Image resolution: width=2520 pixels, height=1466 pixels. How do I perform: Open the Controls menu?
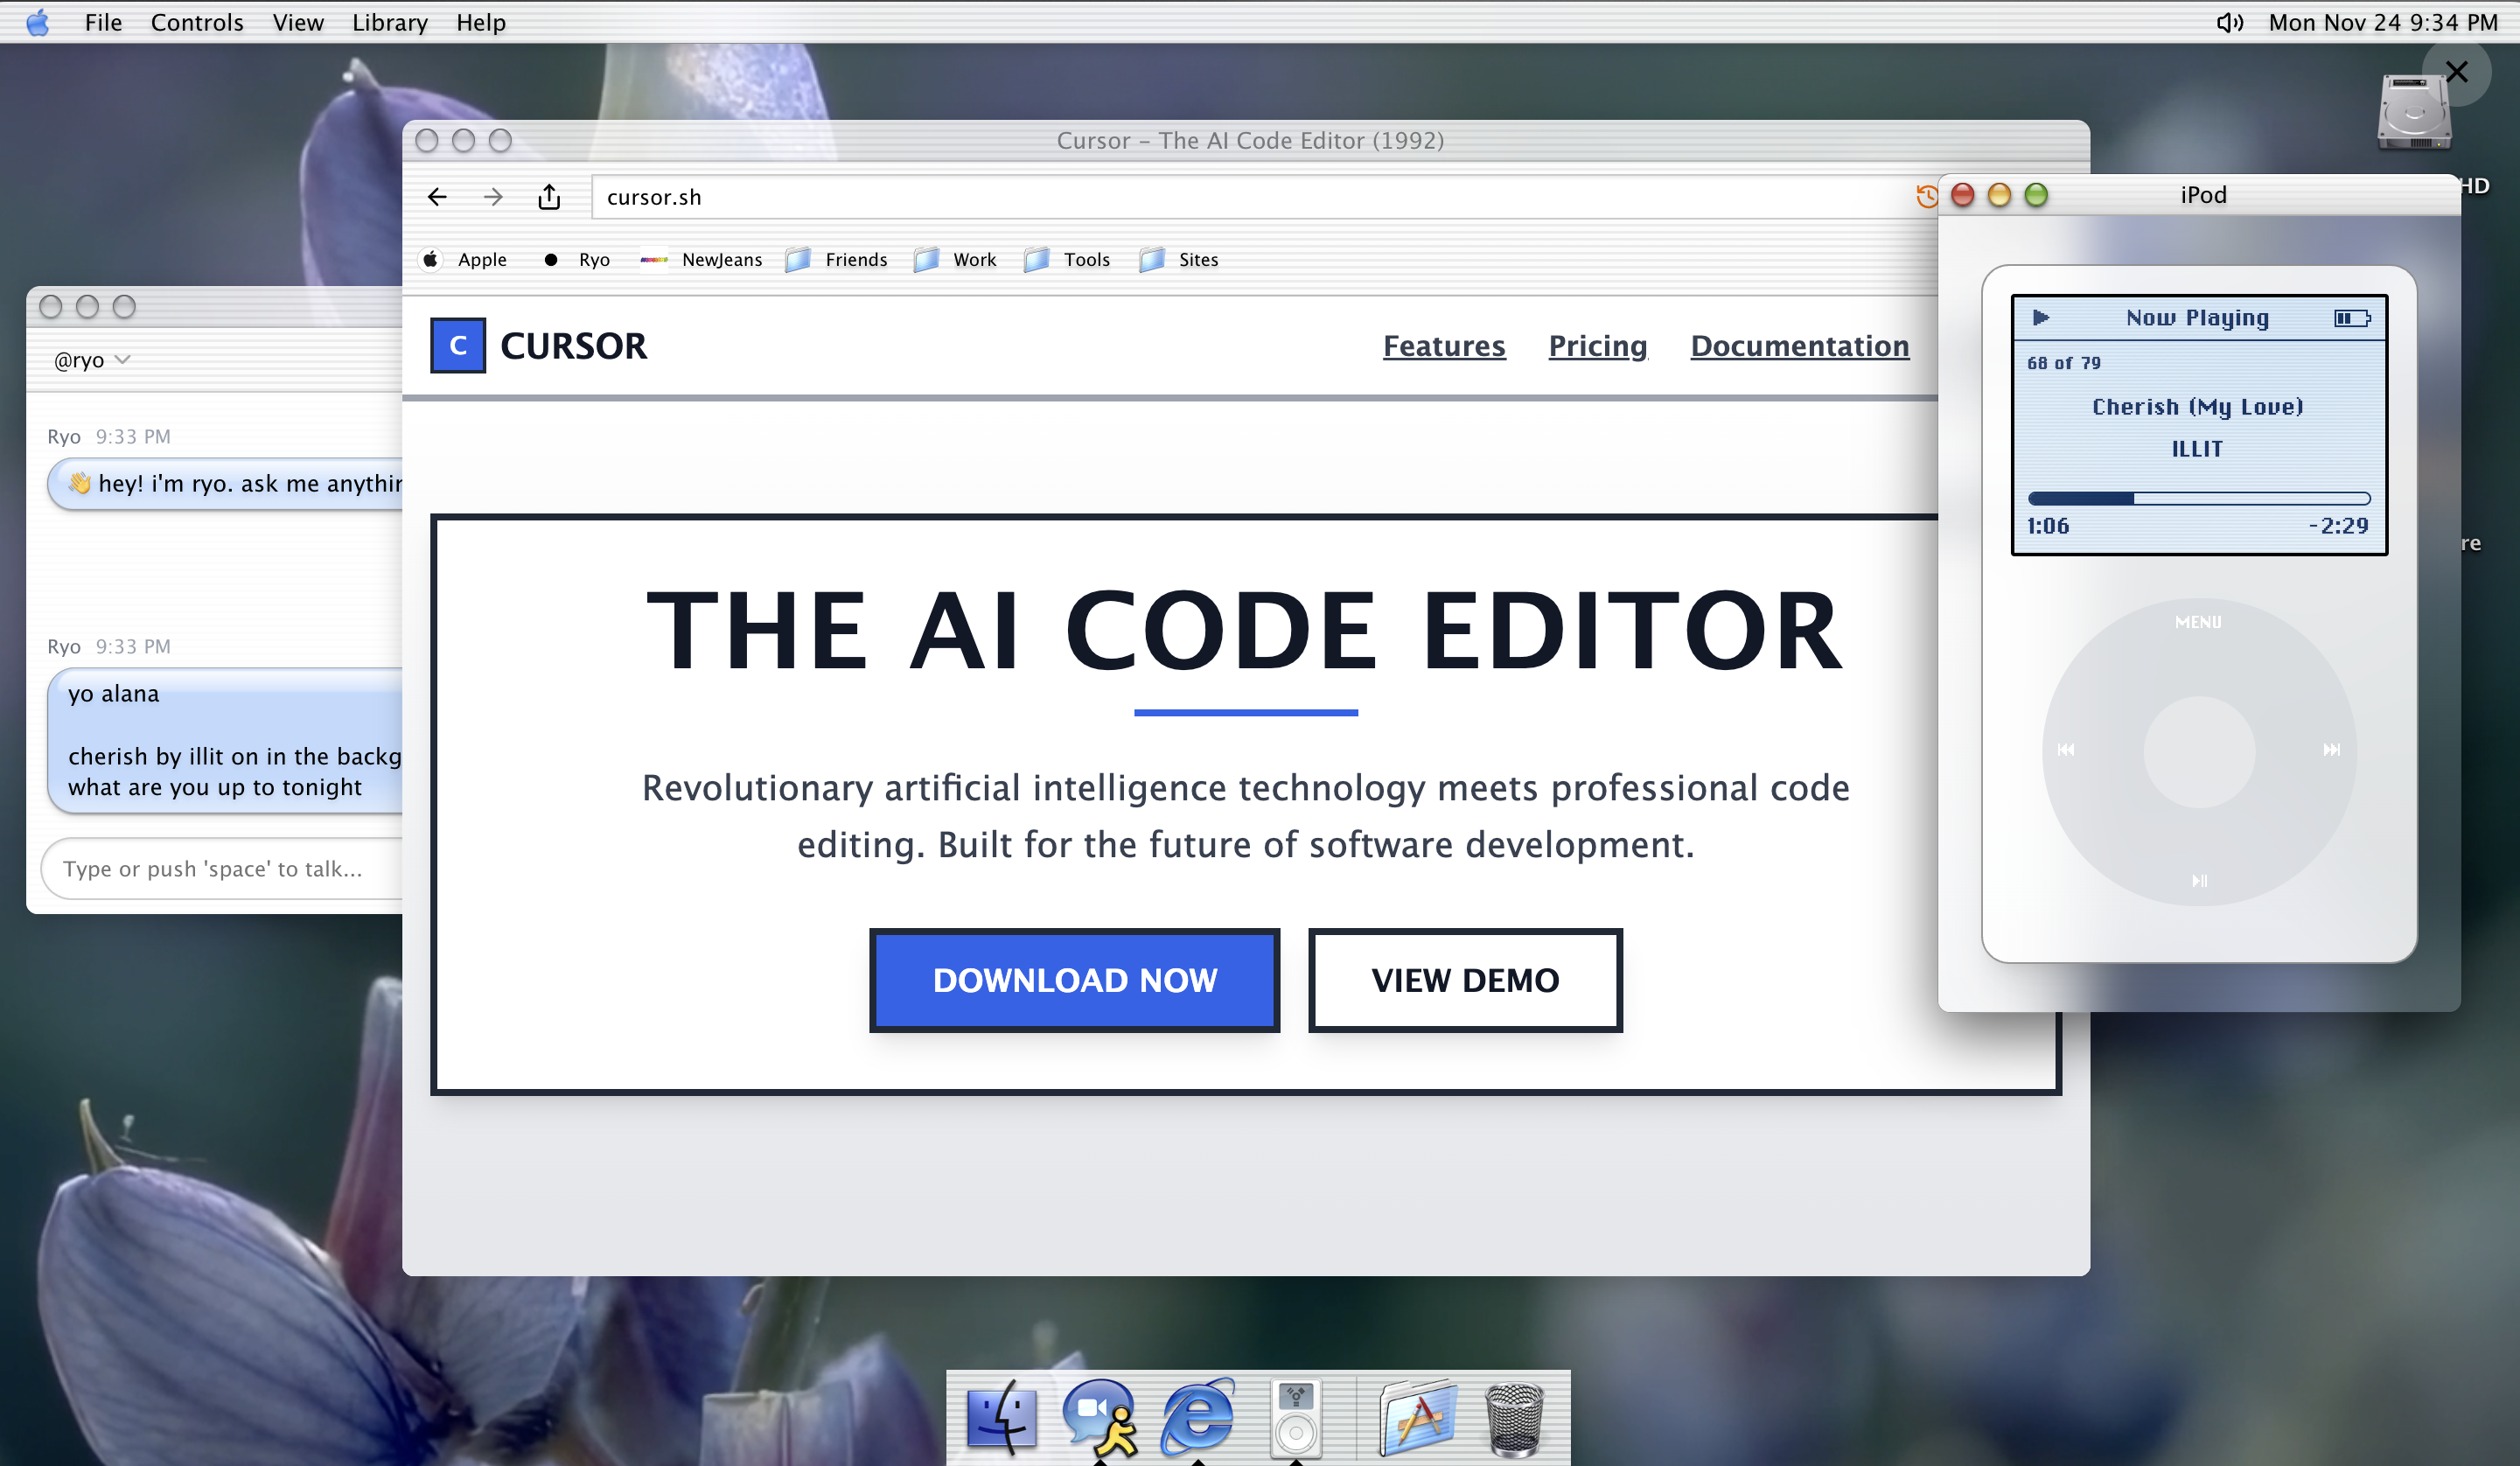pos(197,22)
